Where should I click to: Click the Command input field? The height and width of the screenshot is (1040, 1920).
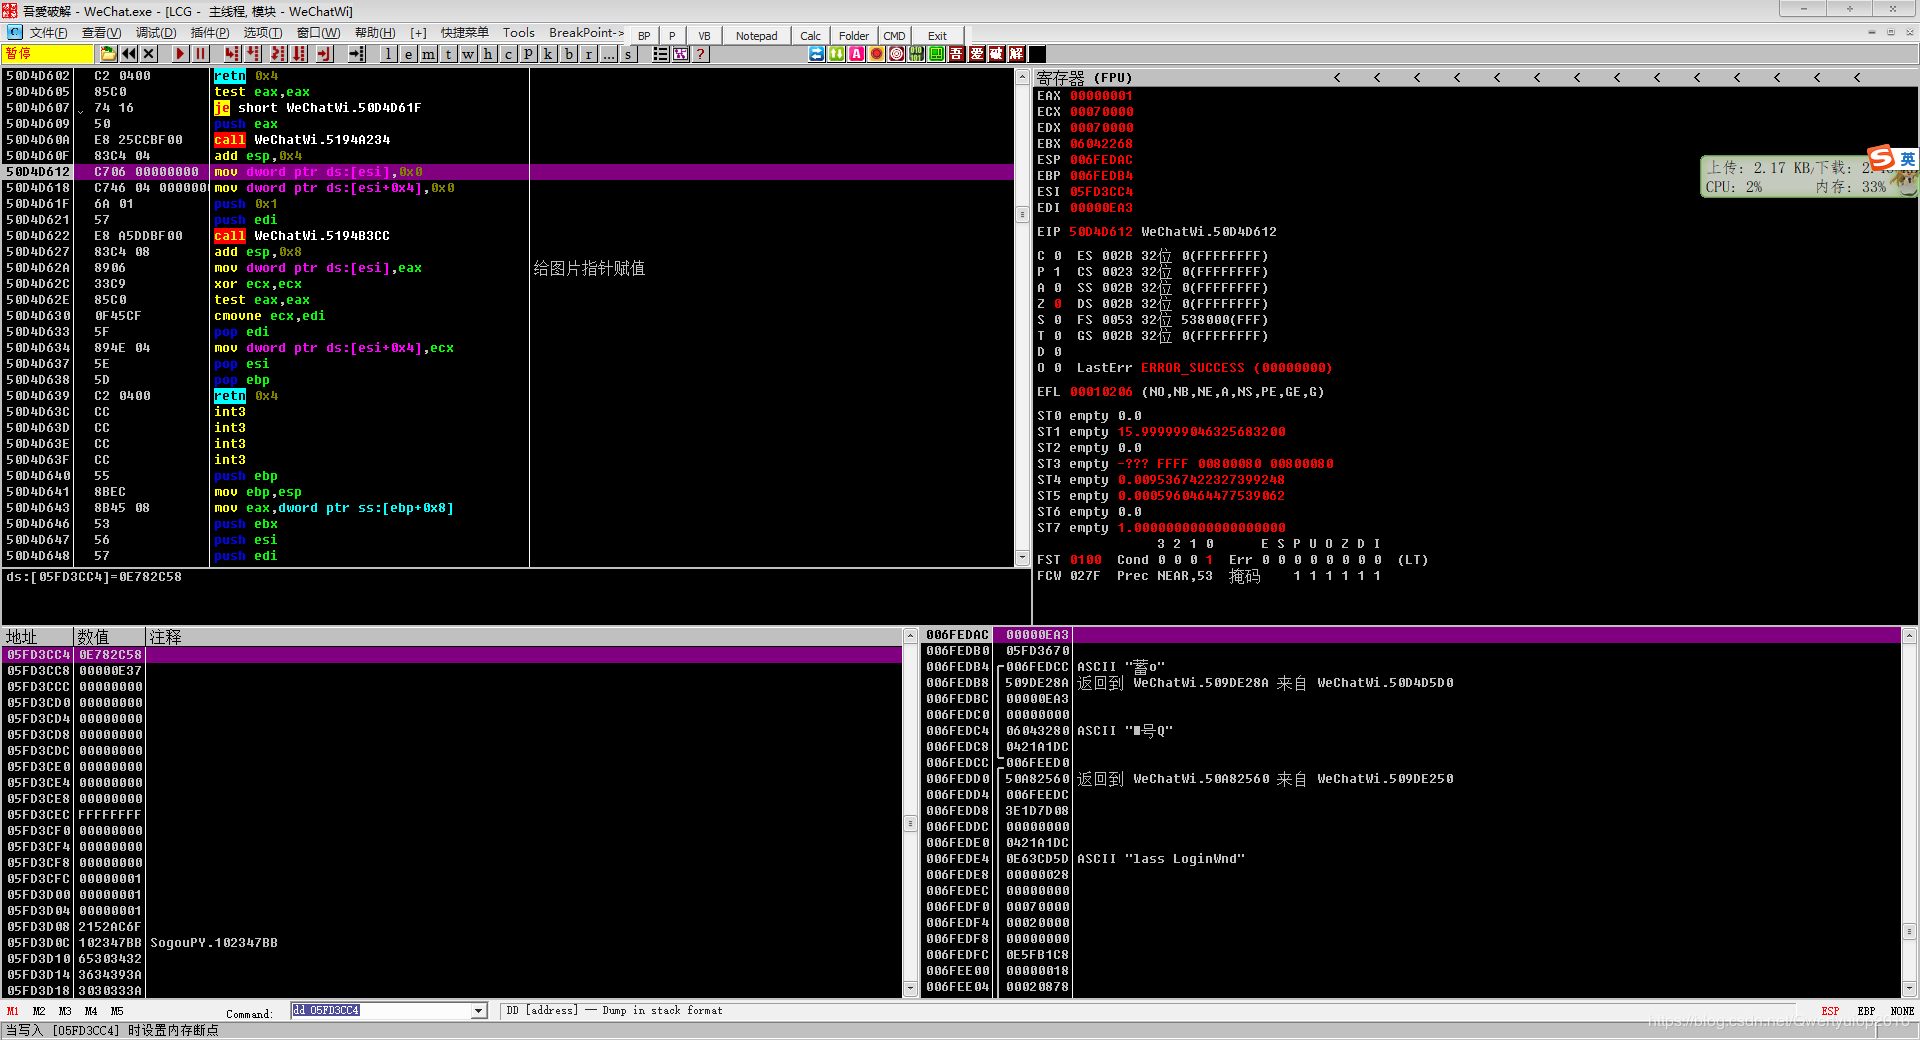[x=381, y=1011]
